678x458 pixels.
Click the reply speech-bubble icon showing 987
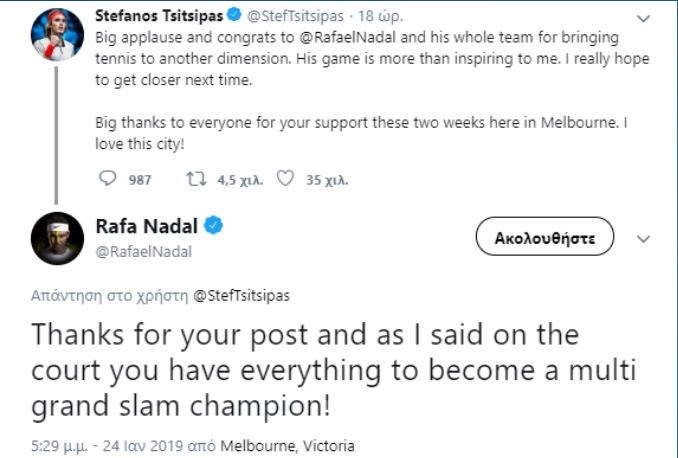(109, 181)
